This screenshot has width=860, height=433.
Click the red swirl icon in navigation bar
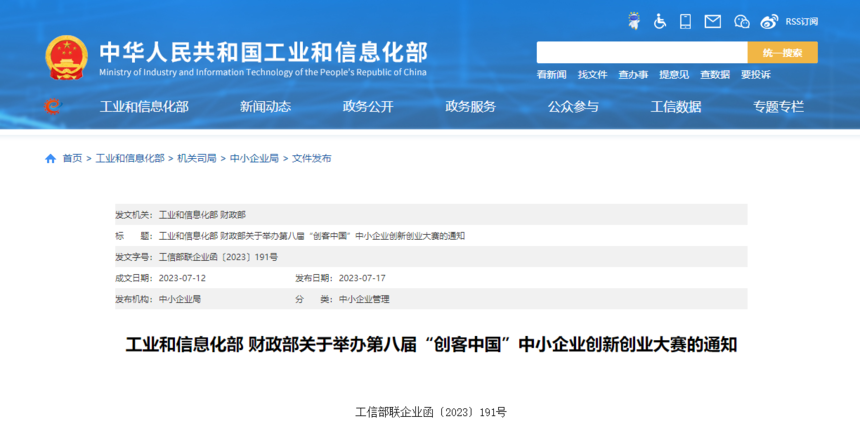[52, 106]
